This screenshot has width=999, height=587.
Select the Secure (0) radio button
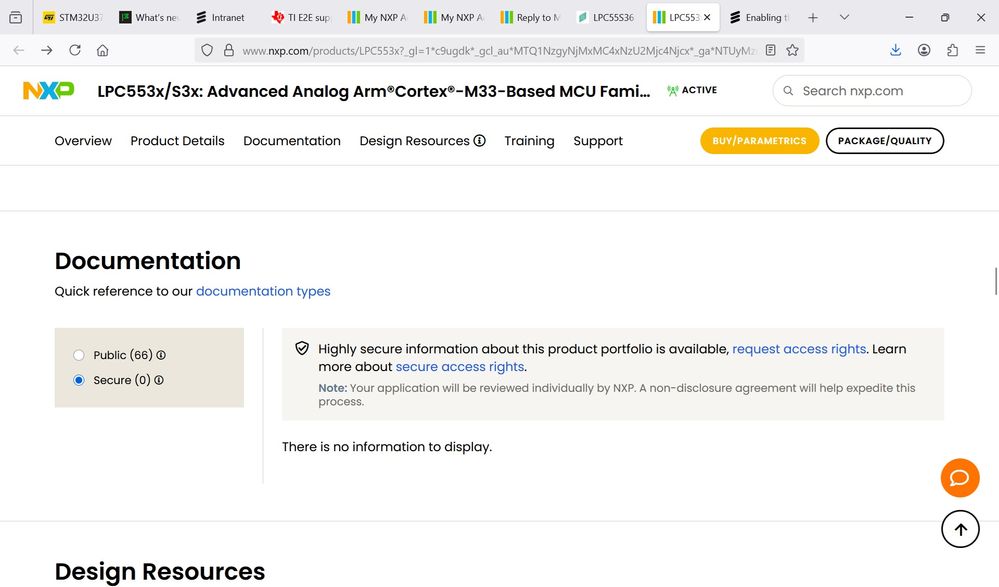click(x=79, y=380)
